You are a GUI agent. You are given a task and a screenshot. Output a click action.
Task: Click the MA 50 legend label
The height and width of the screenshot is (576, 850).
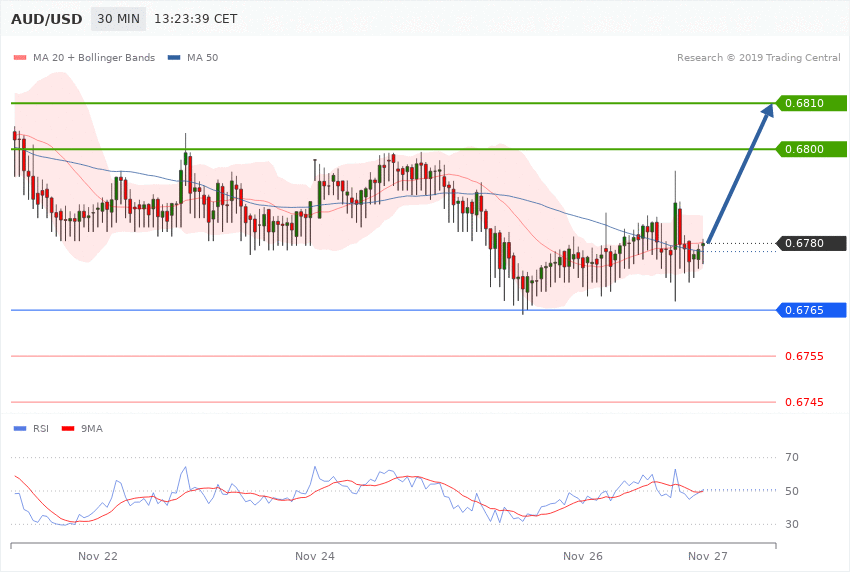coord(202,57)
